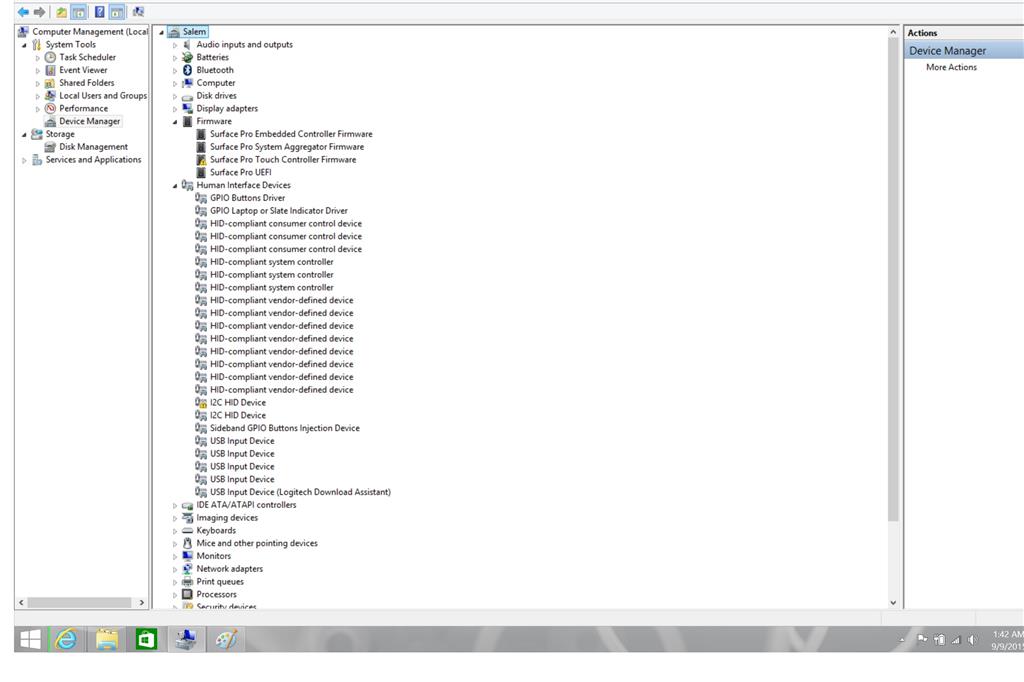Click left pane horizontal scrollbar left arrow
This screenshot has height=682, width=1024.
(22, 603)
